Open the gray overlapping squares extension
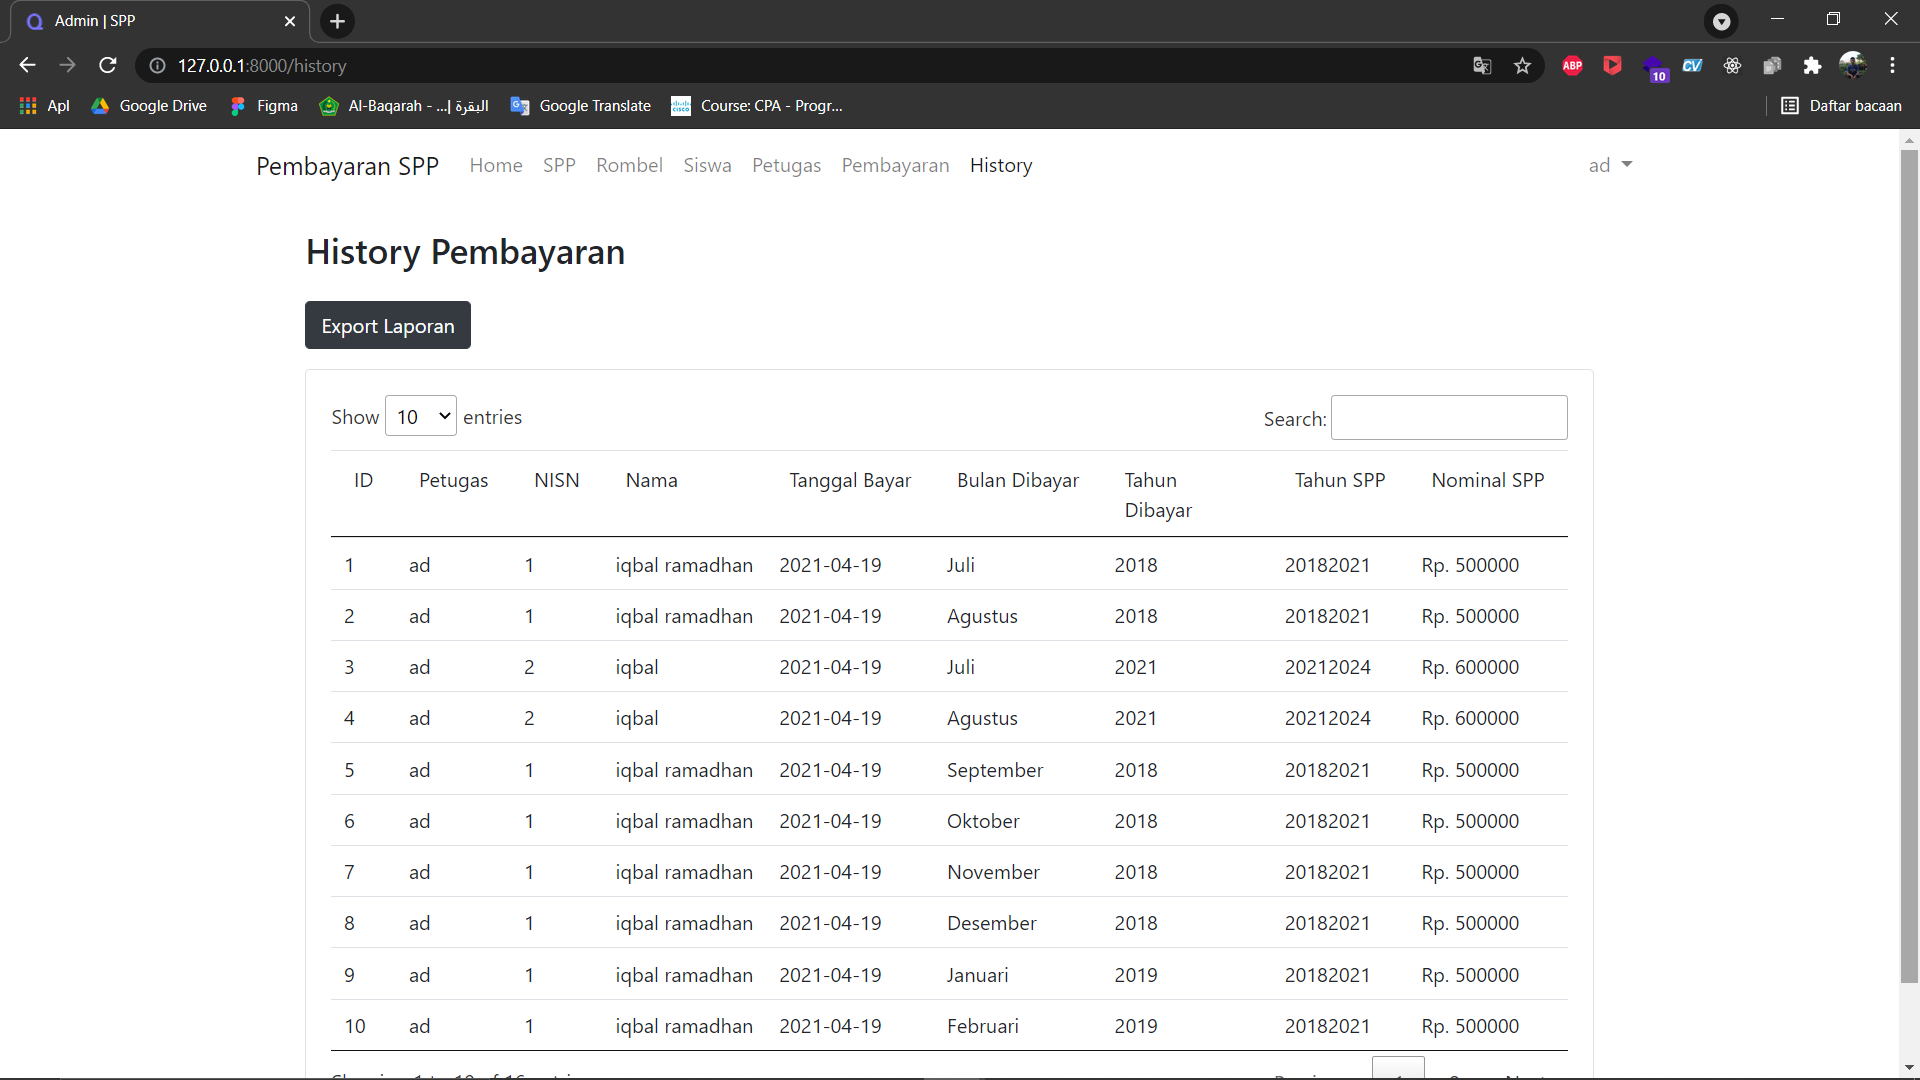 1772,65
